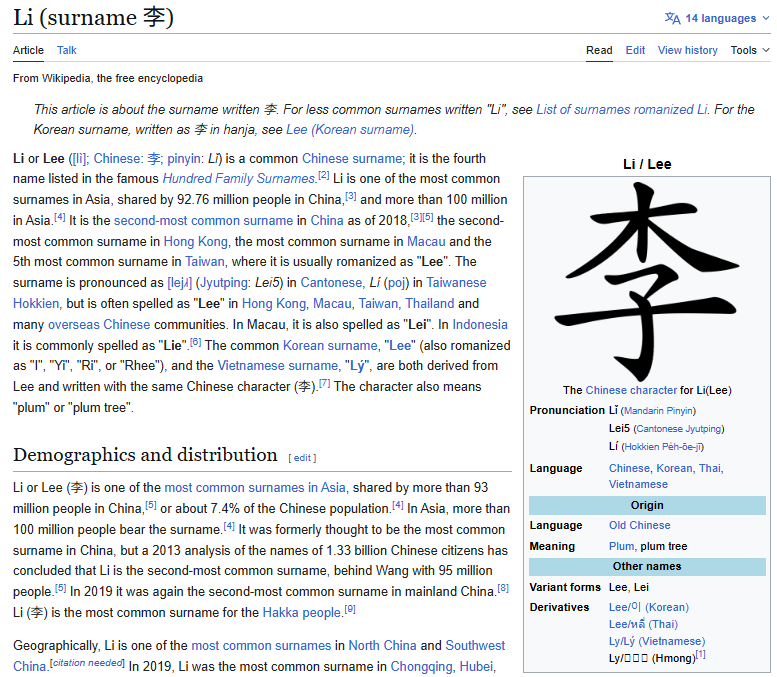Open the Hokkien Pe̍h-ōe-jī link
The width and height of the screenshot is (777, 677).
(x=663, y=447)
